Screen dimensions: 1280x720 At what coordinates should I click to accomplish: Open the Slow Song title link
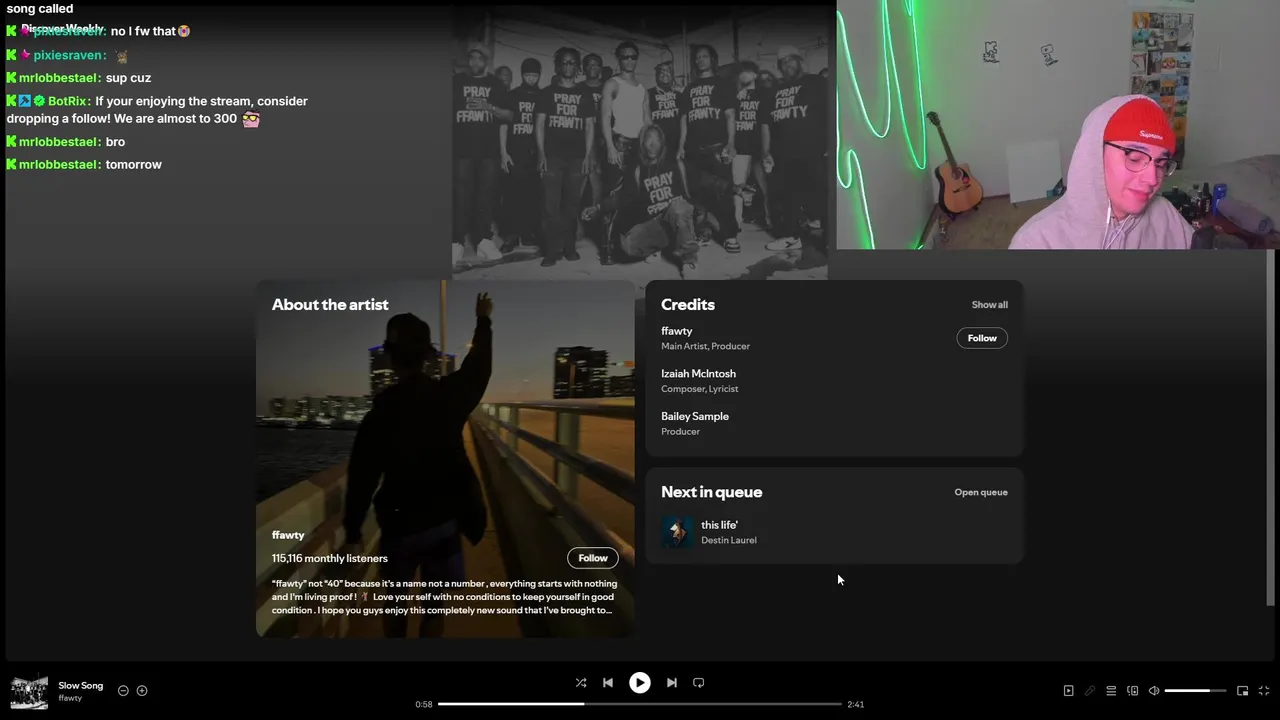81,686
